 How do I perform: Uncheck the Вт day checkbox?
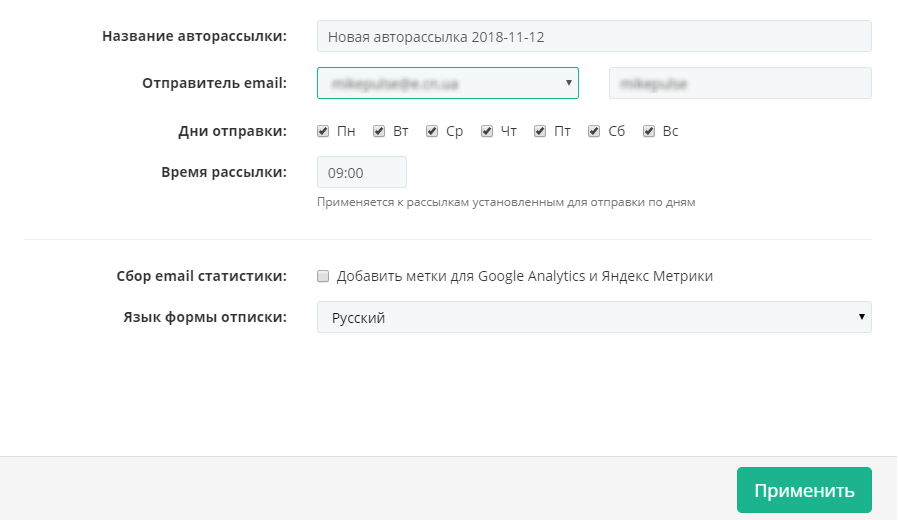coord(379,131)
